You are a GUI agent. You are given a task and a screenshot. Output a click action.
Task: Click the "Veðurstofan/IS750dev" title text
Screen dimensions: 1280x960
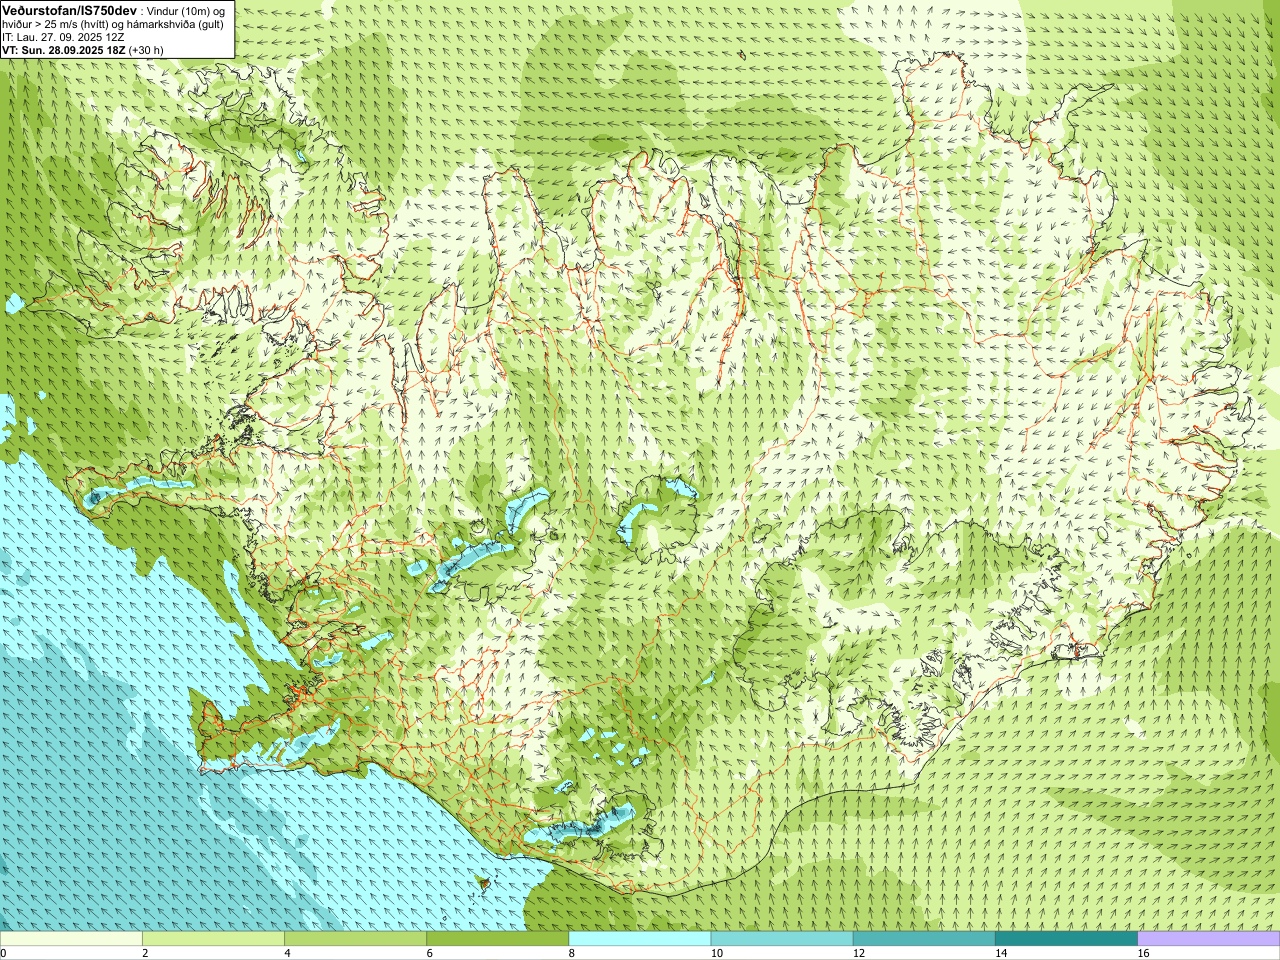coord(69,9)
